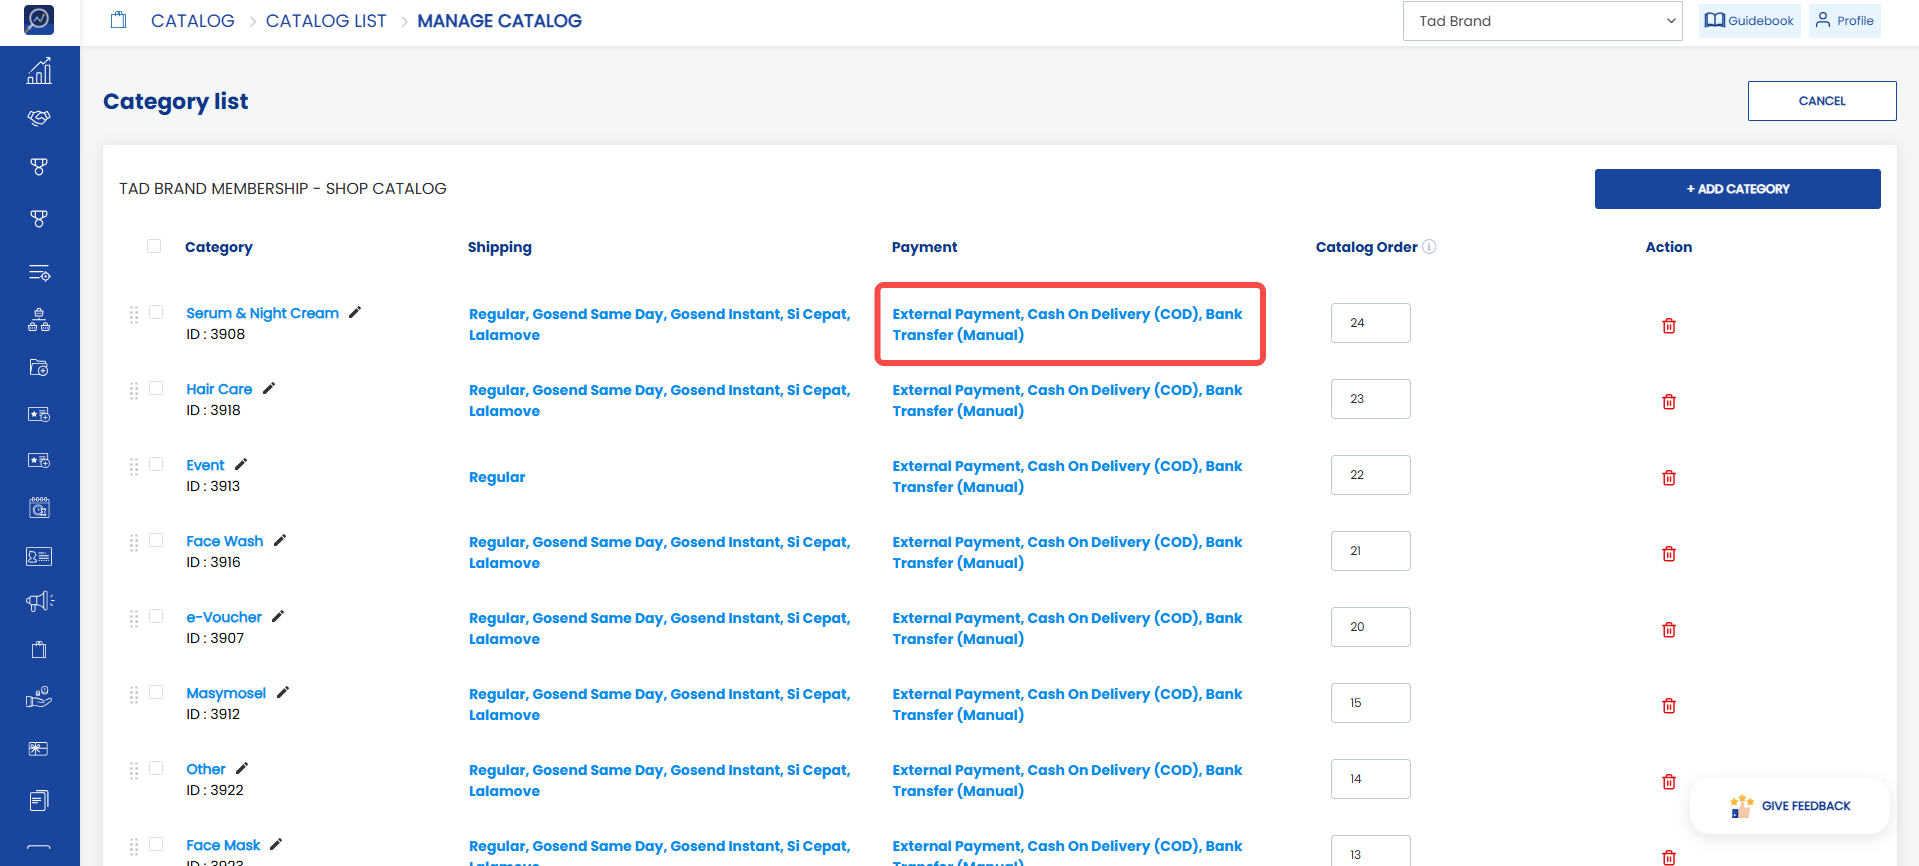Remove the e-Voucher category via trash icon
The image size is (1919, 866).
point(1669,630)
